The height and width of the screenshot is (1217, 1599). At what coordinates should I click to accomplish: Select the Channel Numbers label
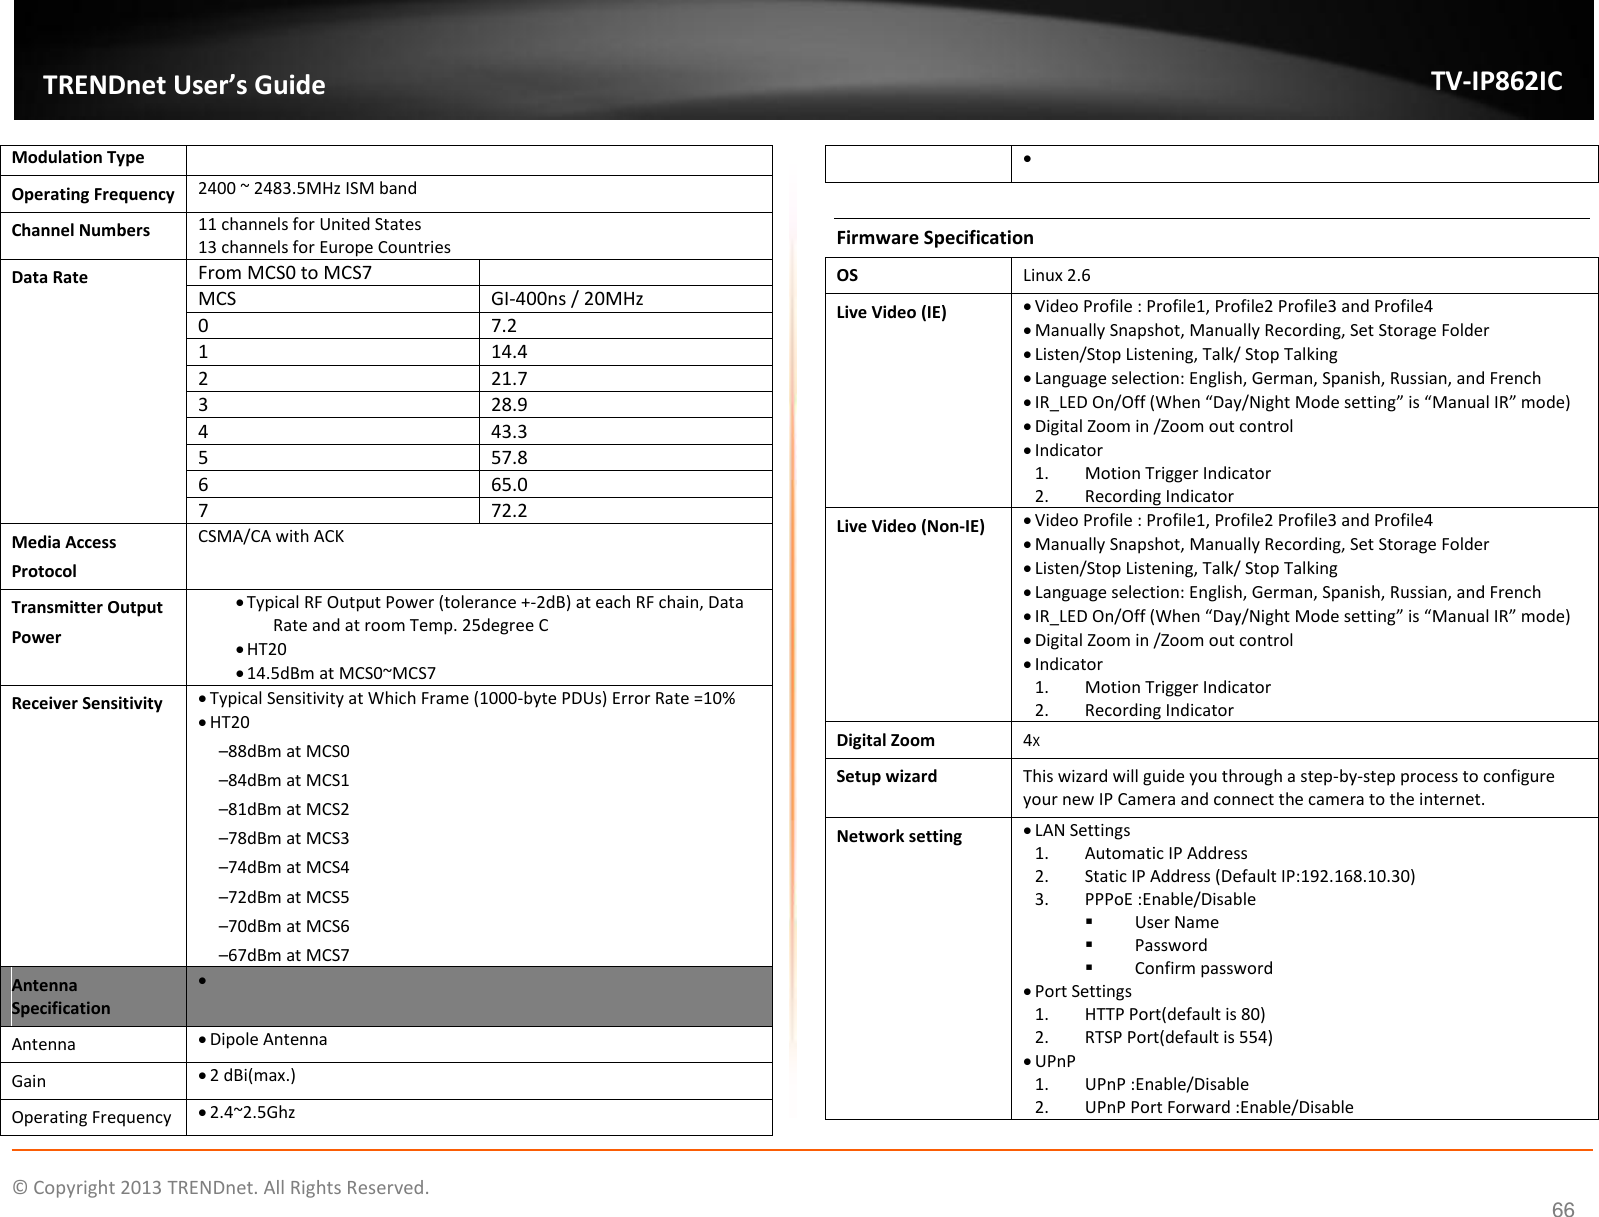[x=81, y=230]
